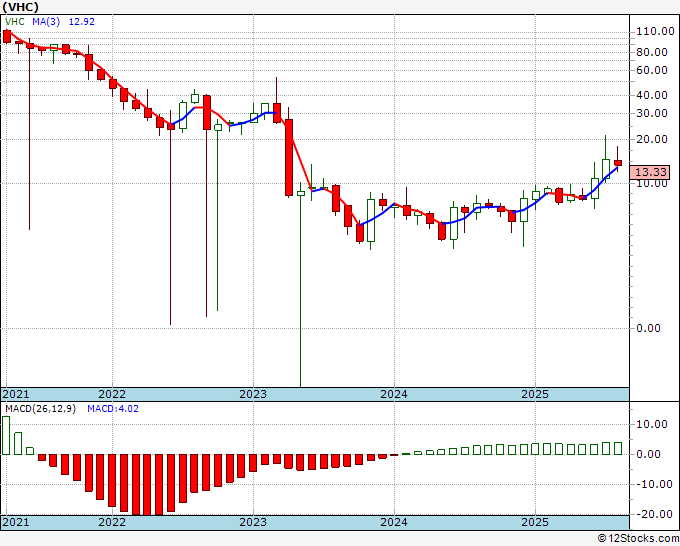
Task: Click the 12Stocks.com copyright text
Action: click(638, 539)
